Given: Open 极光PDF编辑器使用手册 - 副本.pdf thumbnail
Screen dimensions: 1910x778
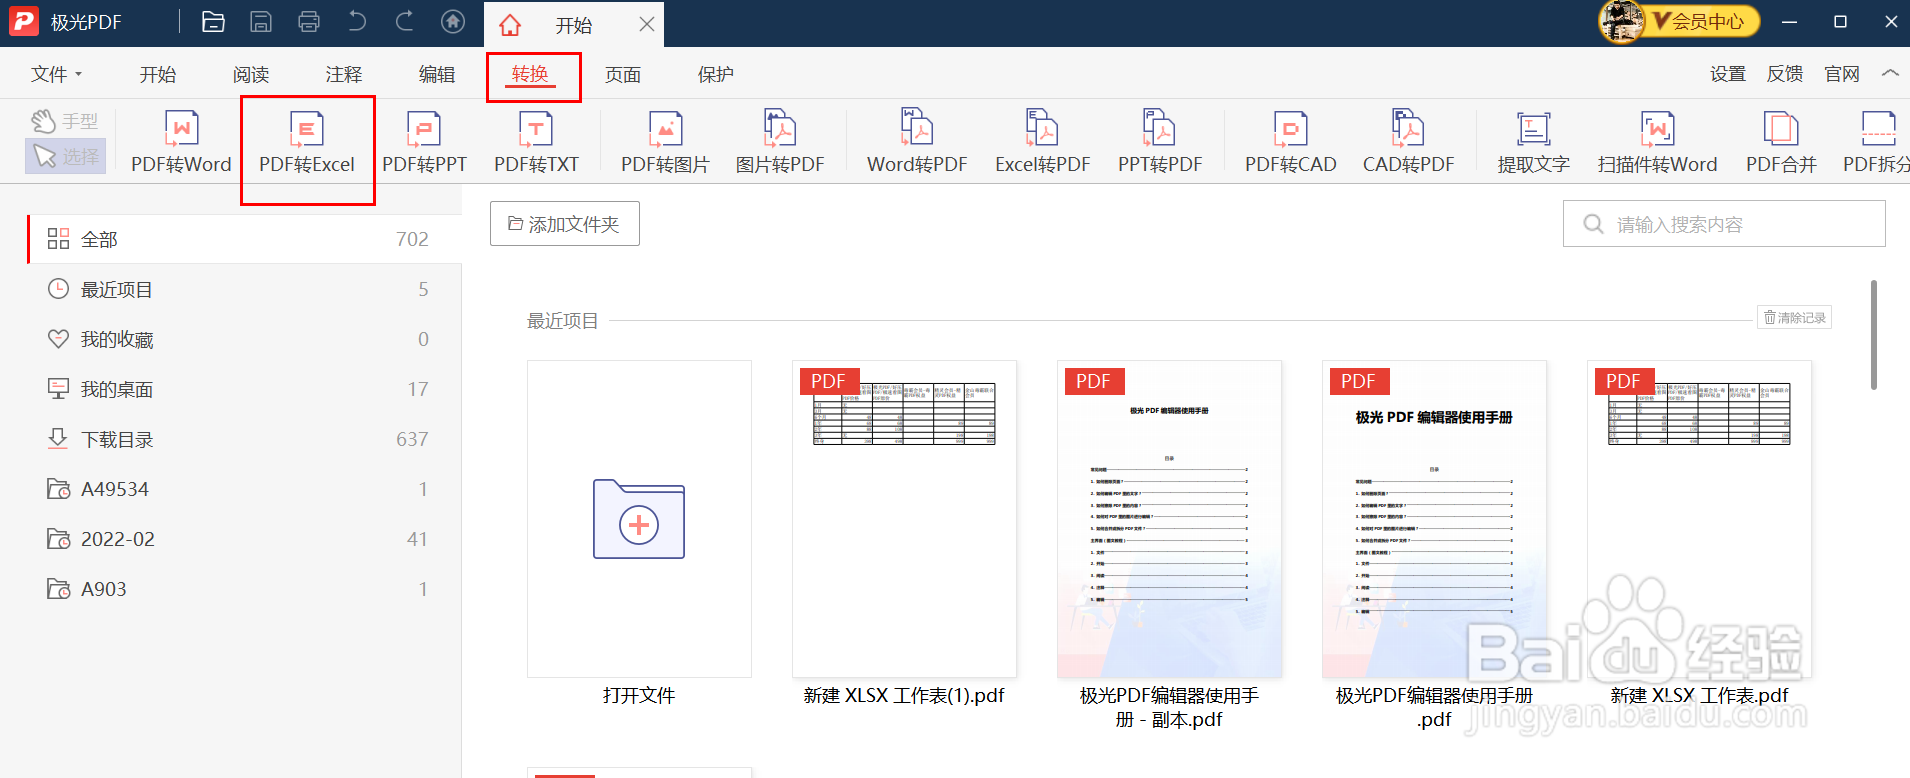Looking at the screenshot, I should (1169, 519).
